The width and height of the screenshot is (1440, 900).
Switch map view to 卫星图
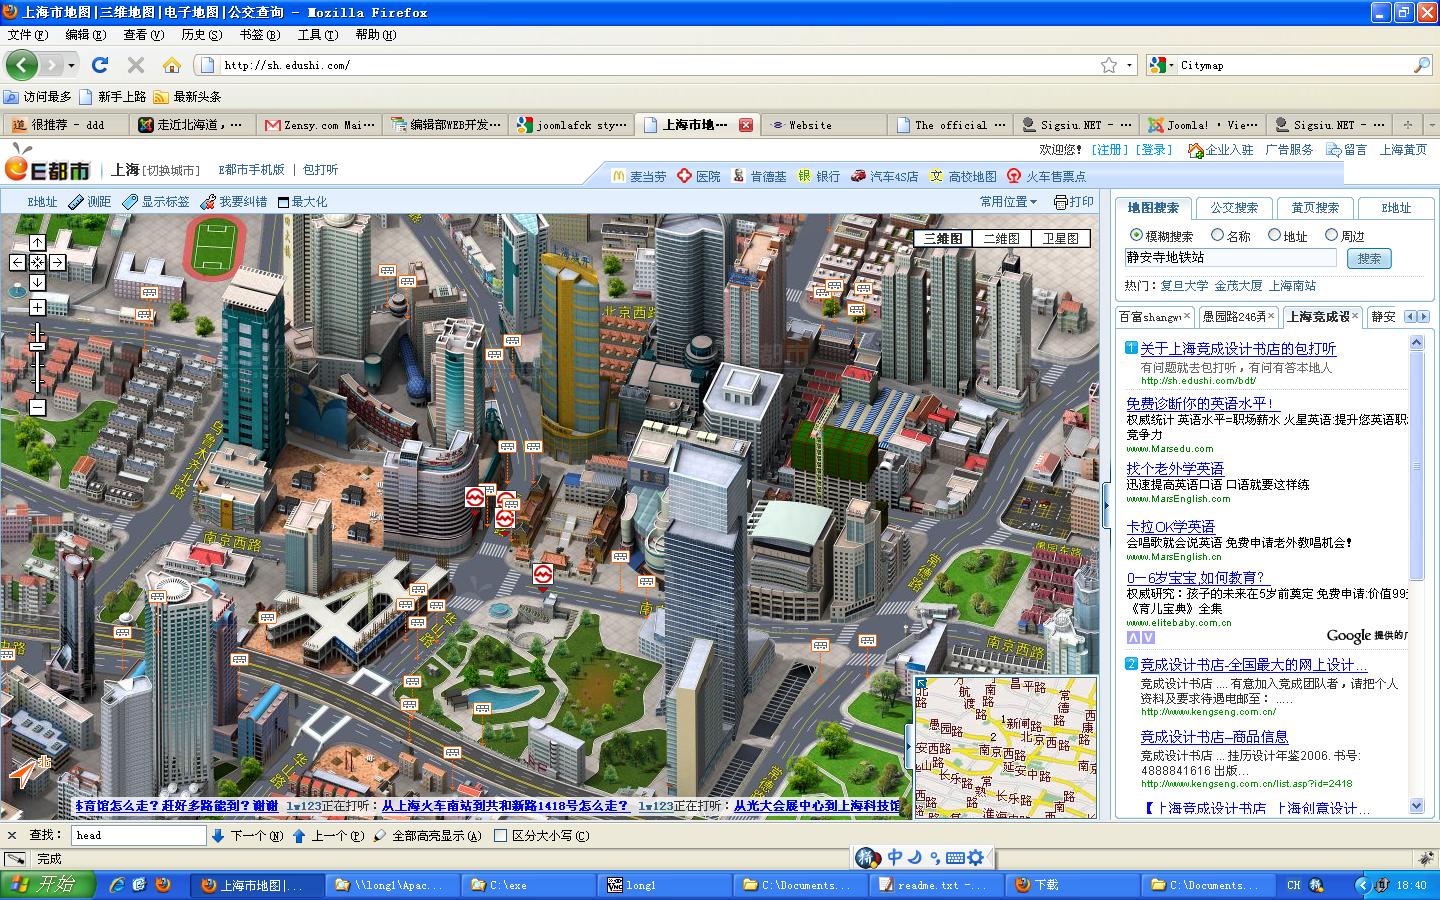1060,238
